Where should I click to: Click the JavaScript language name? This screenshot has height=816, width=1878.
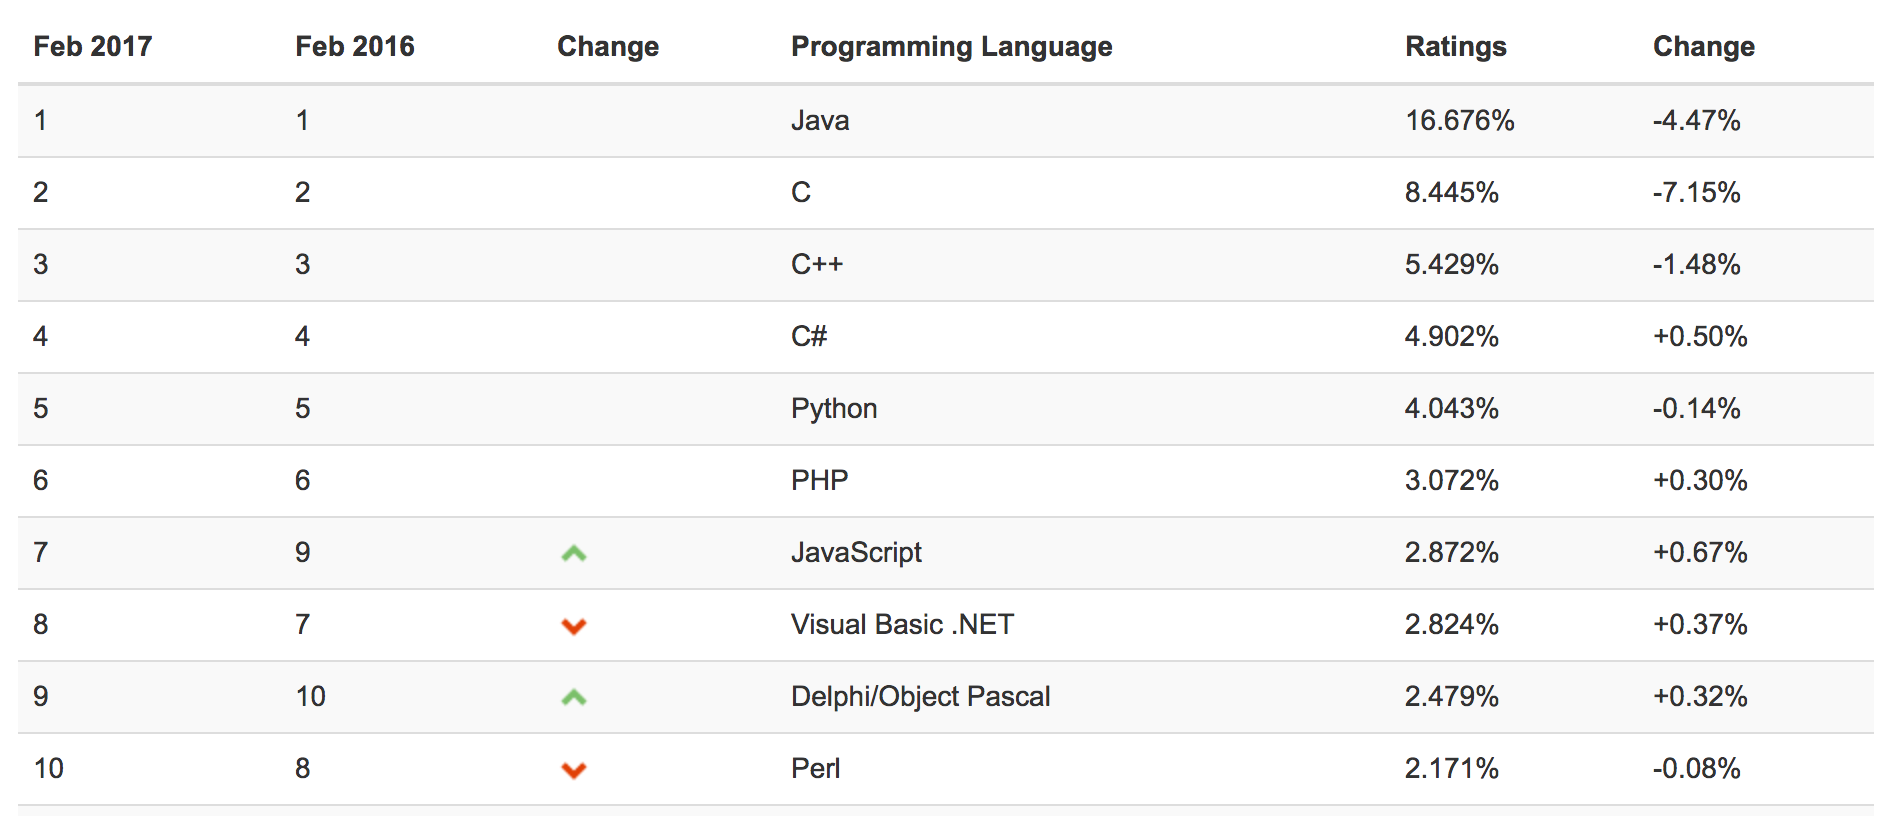(855, 552)
